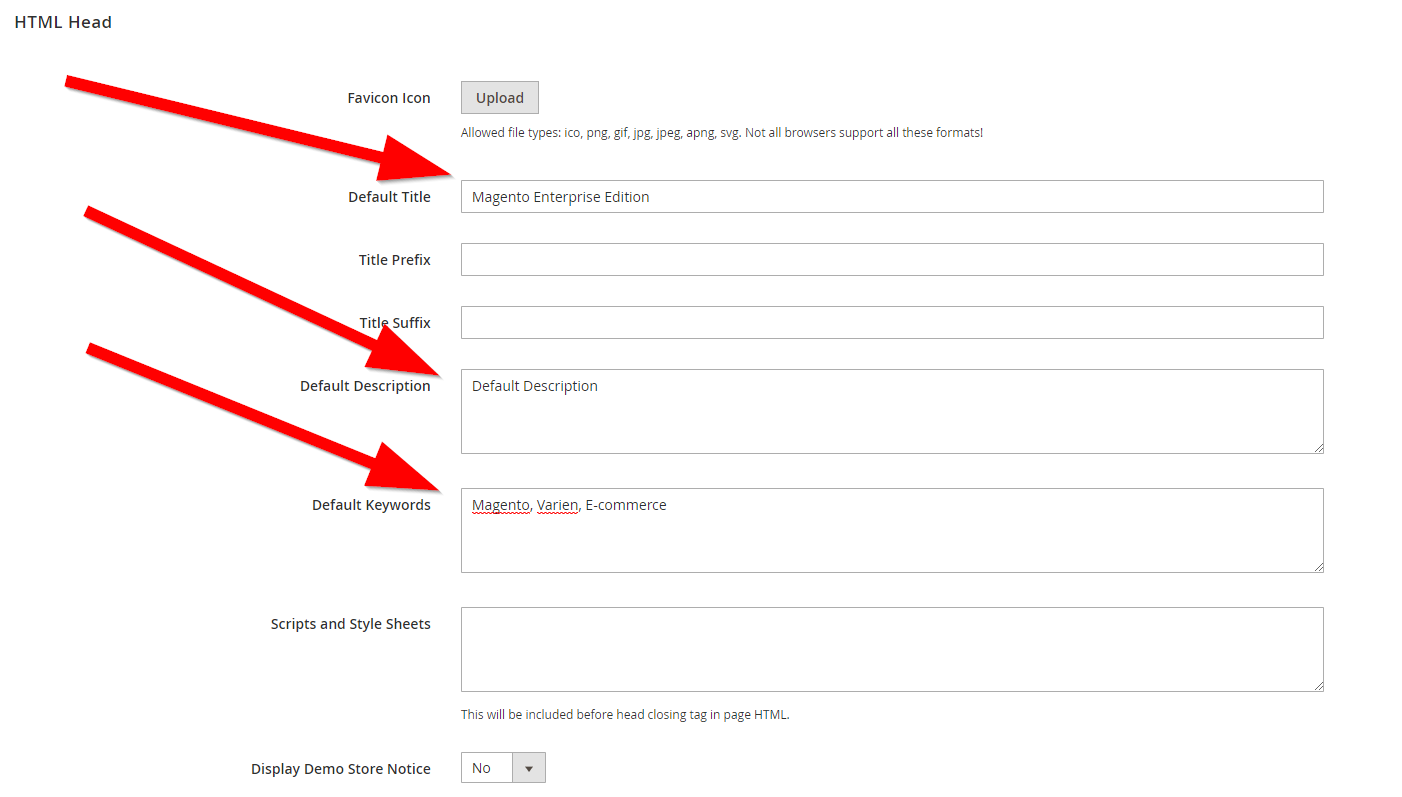Click the allowed file types helper text
This screenshot has width=1402, height=797.
click(x=720, y=131)
